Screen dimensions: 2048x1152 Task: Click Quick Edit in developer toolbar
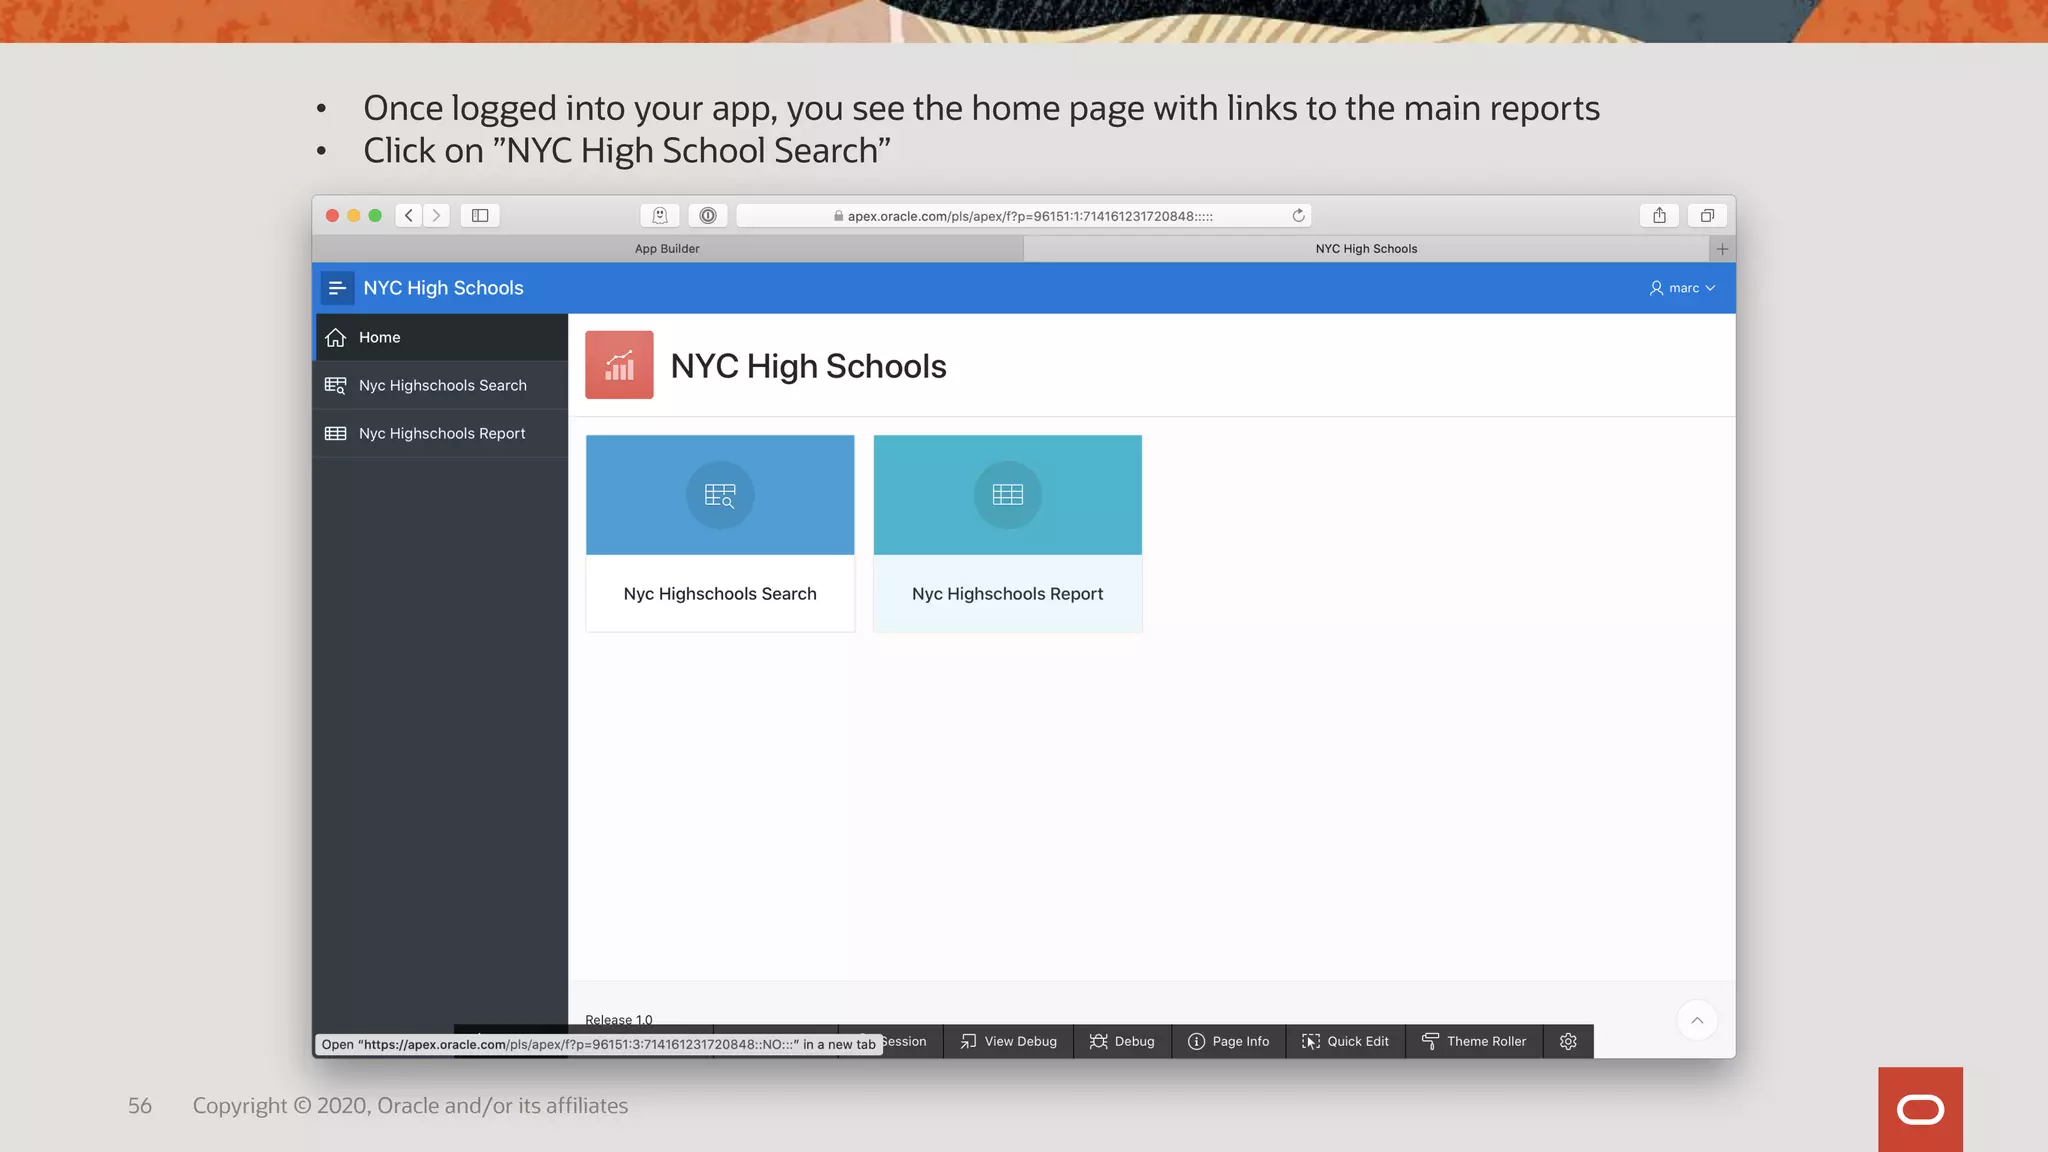coord(1346,1041)
